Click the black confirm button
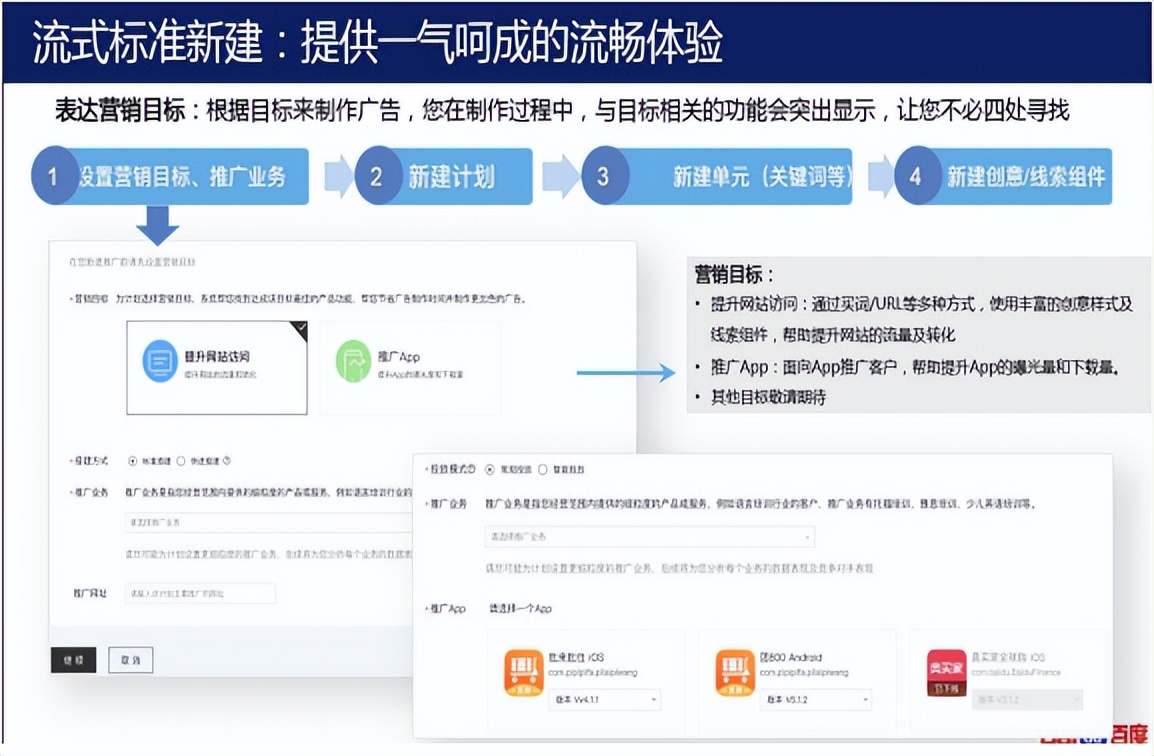 click(74, 660)
